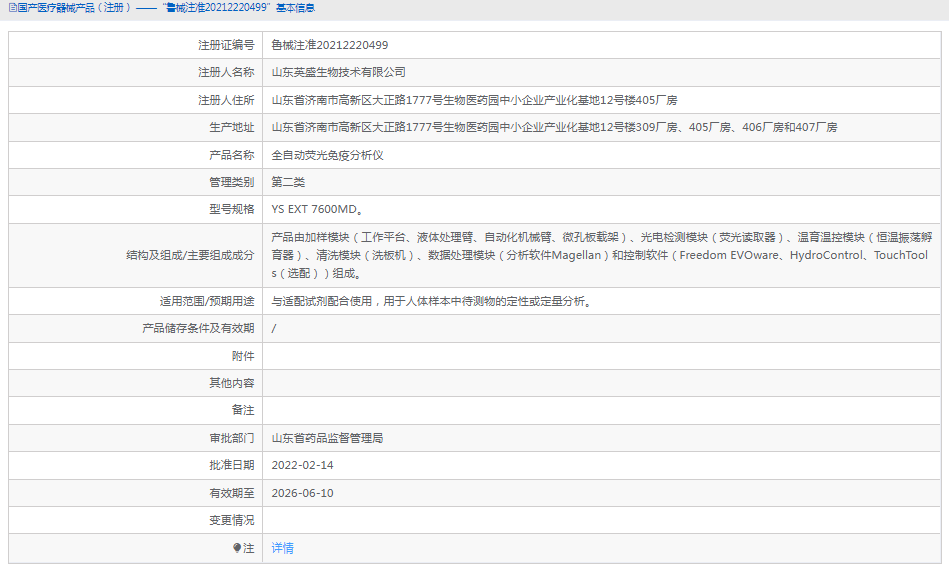Click the 备注 label
The width and height of the screenshot is (949, 572).
click(x=243, y=410)
